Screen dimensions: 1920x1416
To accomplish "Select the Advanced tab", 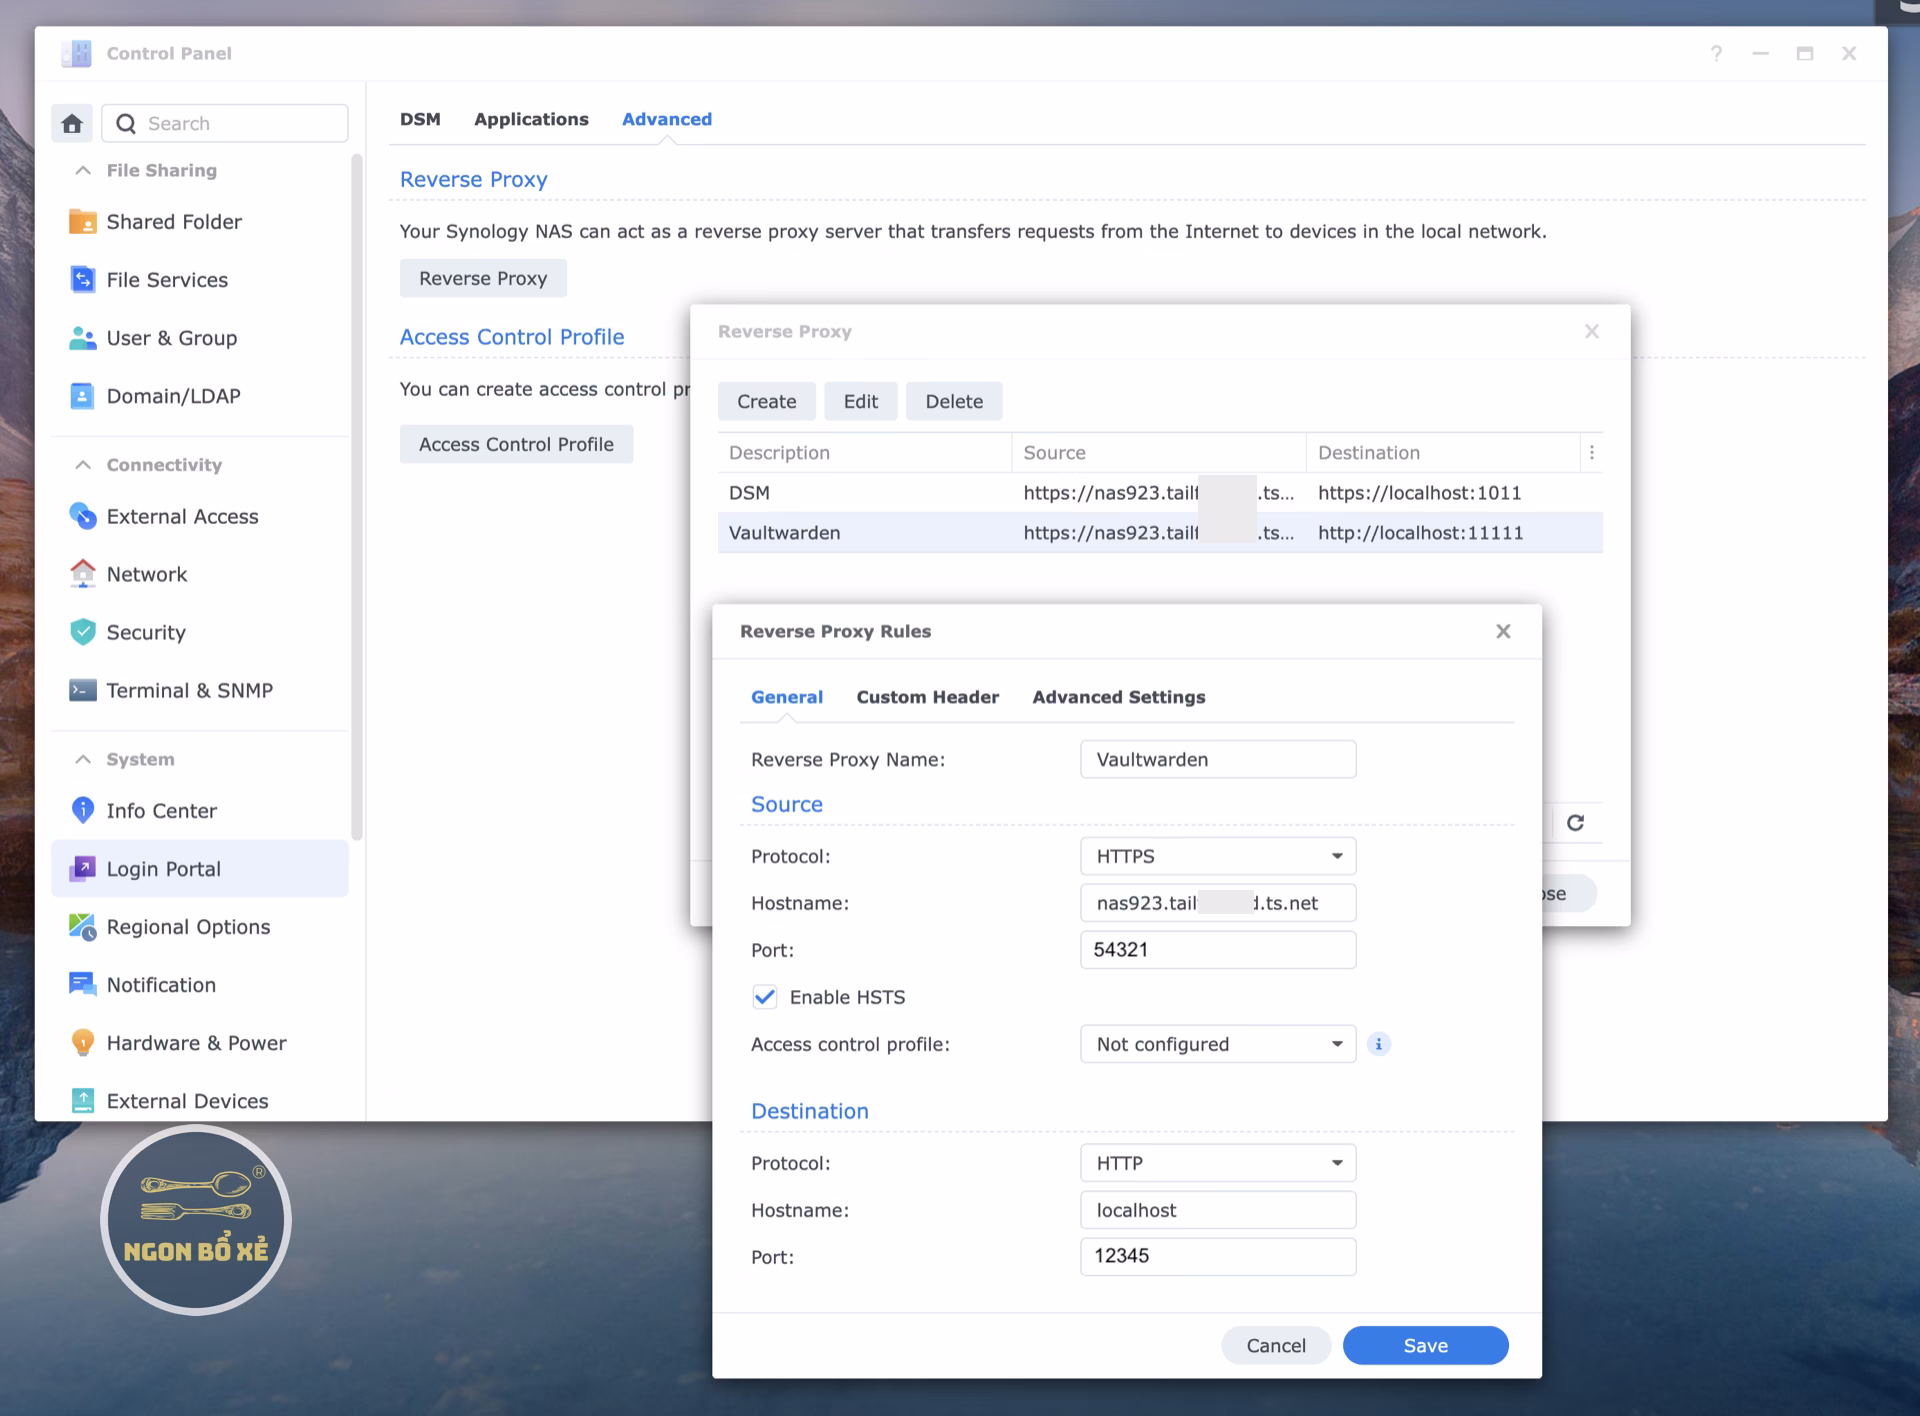I will (x=667, y=119).
